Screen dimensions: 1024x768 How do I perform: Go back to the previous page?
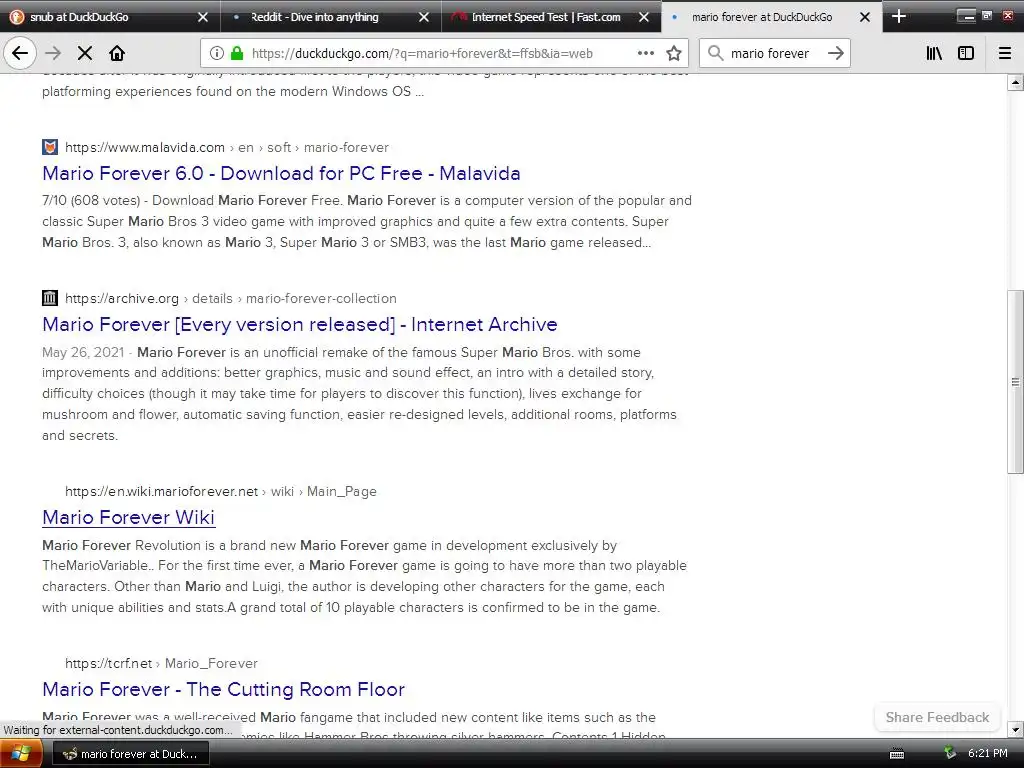(x=20, y=54)
